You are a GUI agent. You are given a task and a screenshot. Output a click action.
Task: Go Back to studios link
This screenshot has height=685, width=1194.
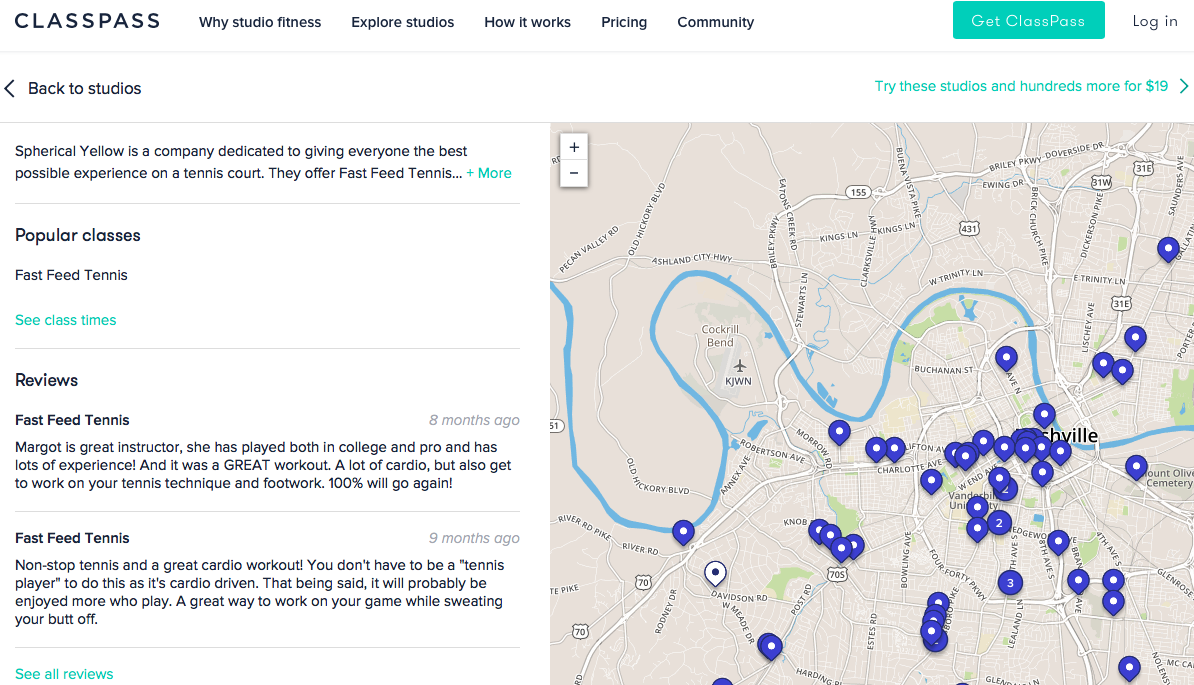(x=85, y=88)
